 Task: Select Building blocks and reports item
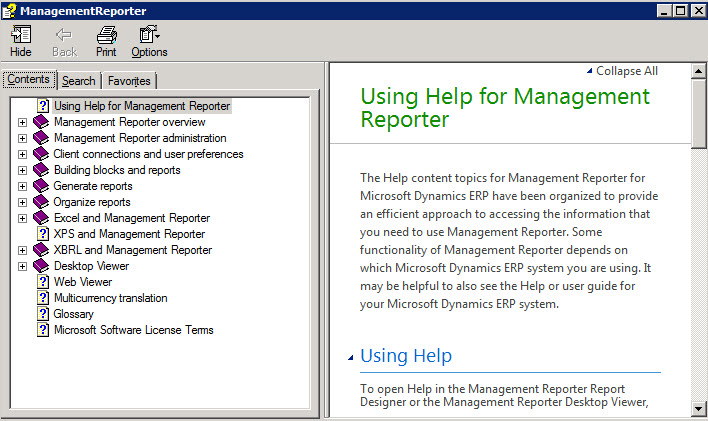[117, 170]
